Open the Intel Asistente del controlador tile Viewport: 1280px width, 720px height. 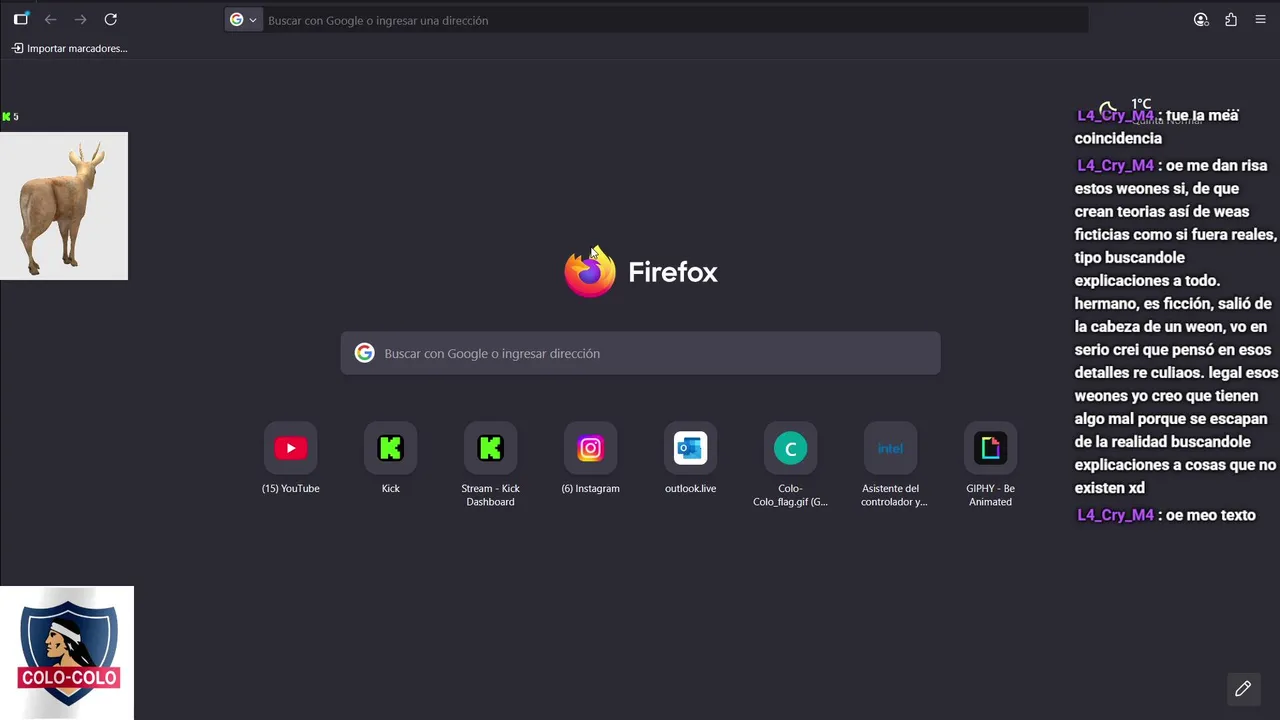(x=891, y=448)
